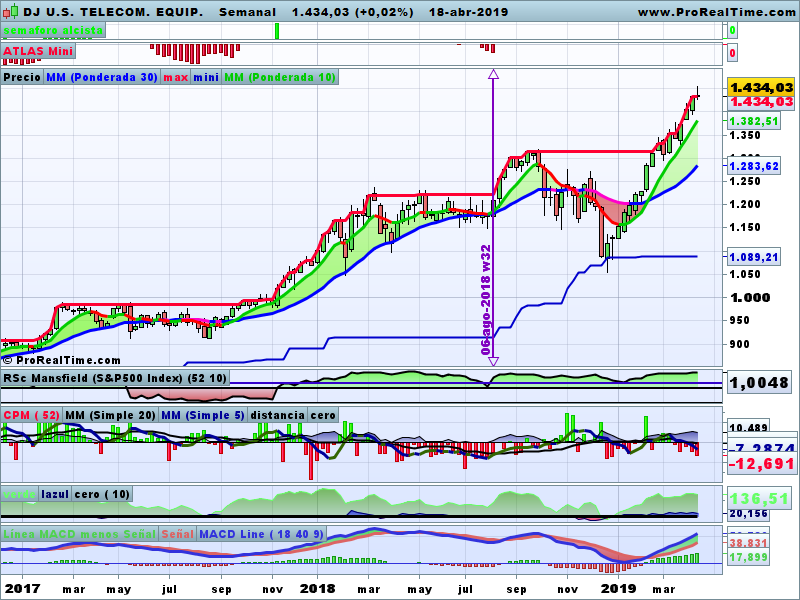Click the candlestick chart icon in title bar
Screen dimensions: 800x600
tap(10, 11)
